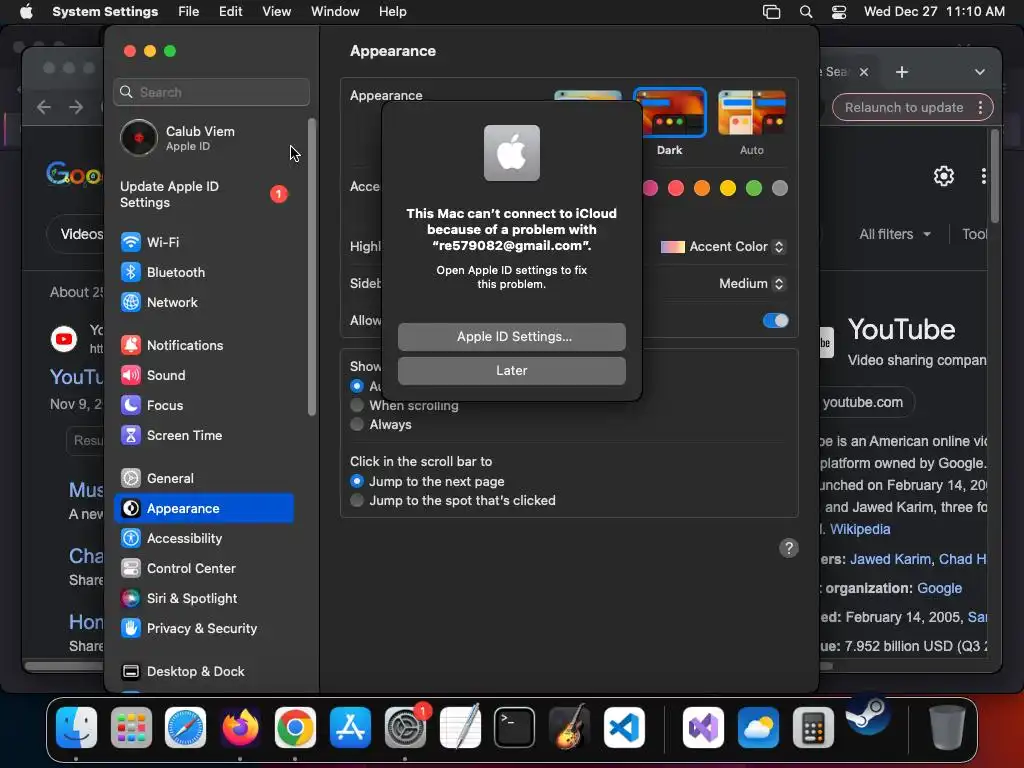Open GarageBand from the Dock
The image size is (1024, 768).
click(569, 728)
